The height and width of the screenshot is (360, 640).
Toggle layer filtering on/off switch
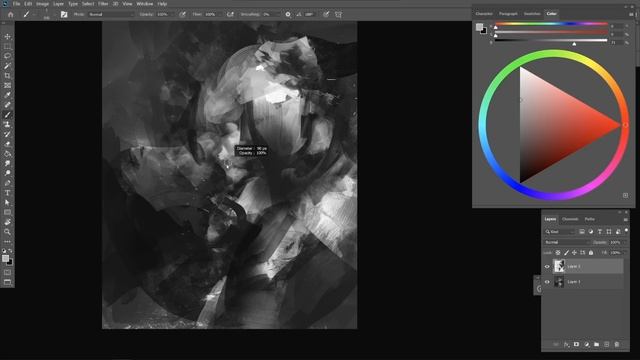pos(626,231)
